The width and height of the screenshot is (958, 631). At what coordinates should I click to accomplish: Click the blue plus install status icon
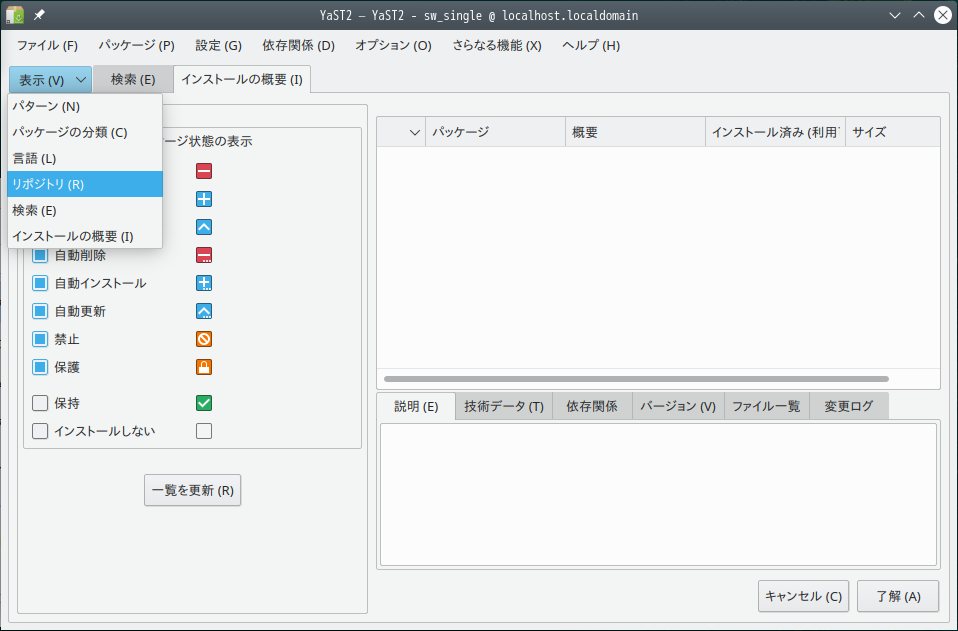click(204, 199)
